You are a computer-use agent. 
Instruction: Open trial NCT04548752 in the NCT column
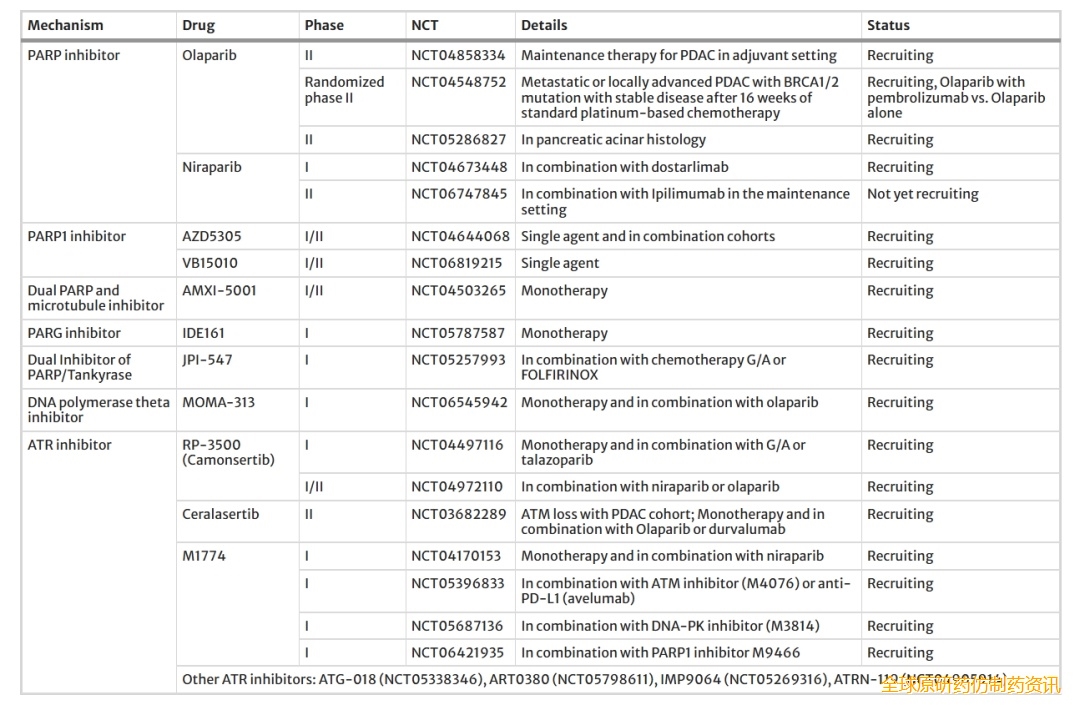pyautogui.click(x=458, y=82)
